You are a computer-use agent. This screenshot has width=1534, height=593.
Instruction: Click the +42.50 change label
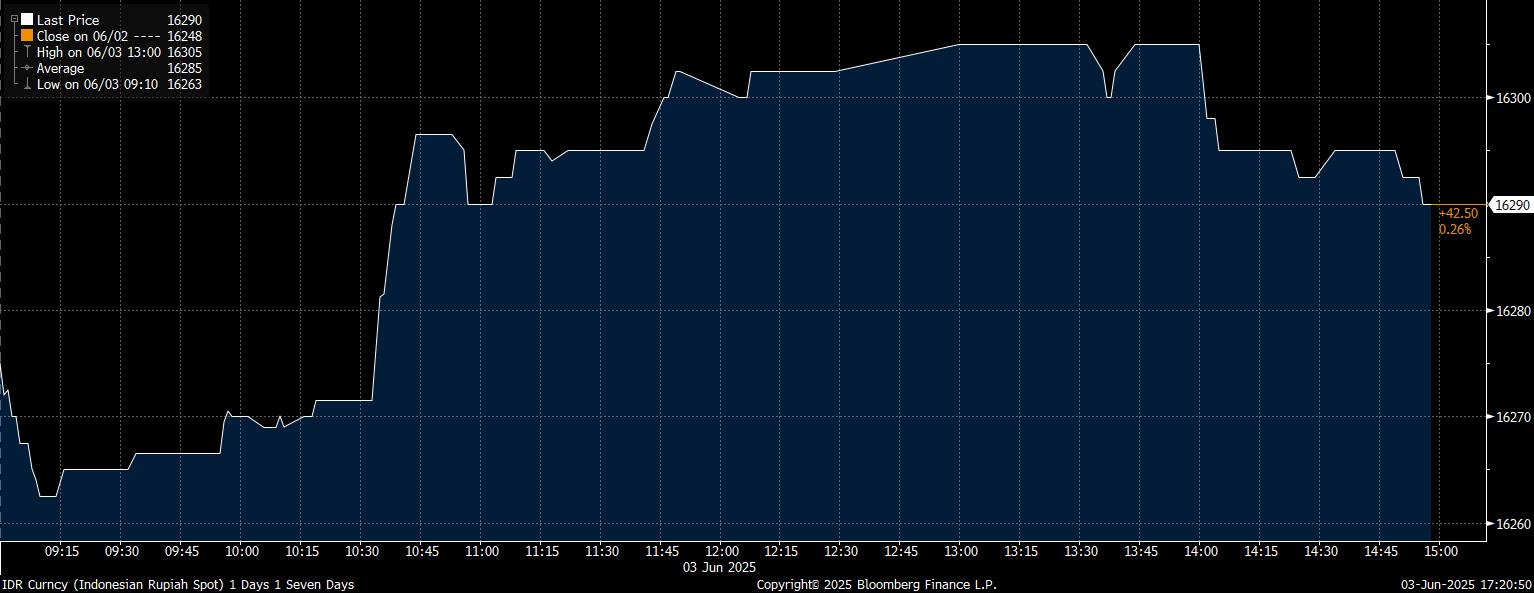(x=1457, y=213)
